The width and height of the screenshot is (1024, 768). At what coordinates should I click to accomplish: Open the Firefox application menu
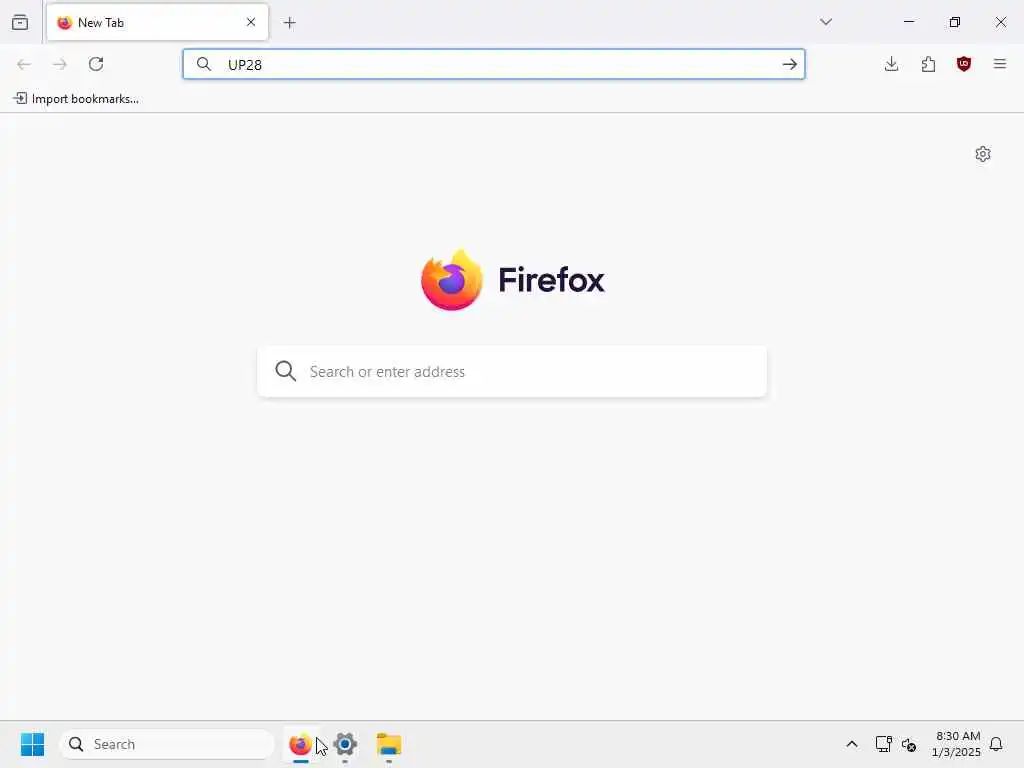[x=1000, y=64]
